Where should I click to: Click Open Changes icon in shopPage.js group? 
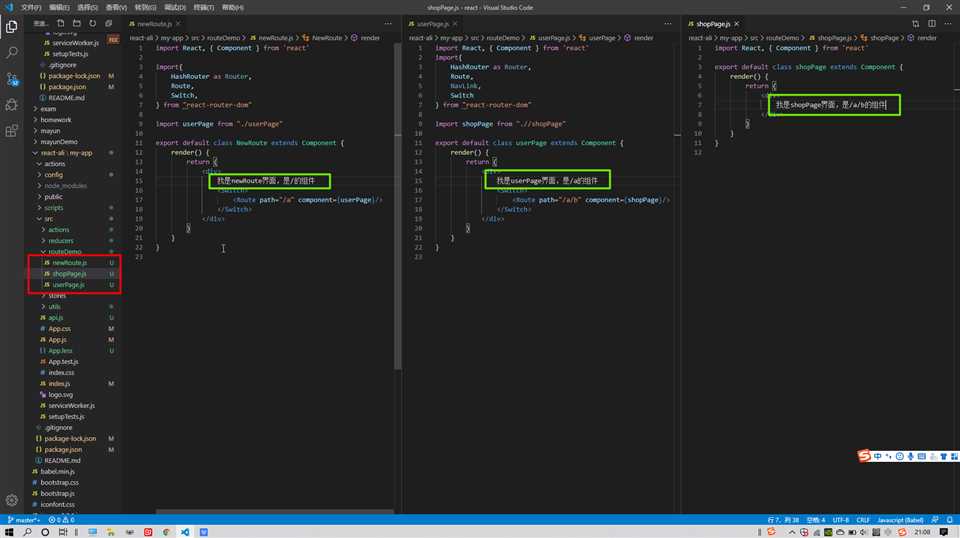point(915,24)
